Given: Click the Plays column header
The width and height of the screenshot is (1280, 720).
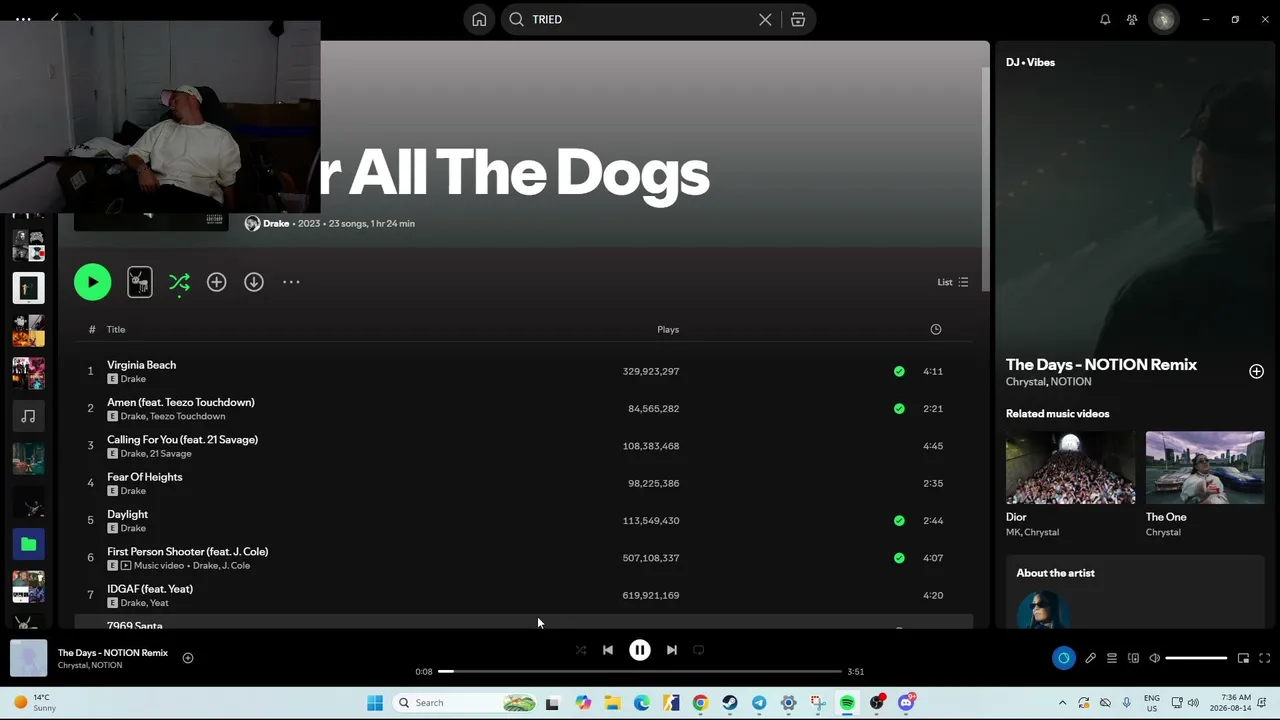Looking at the screenshot, I should pos(668,329).
